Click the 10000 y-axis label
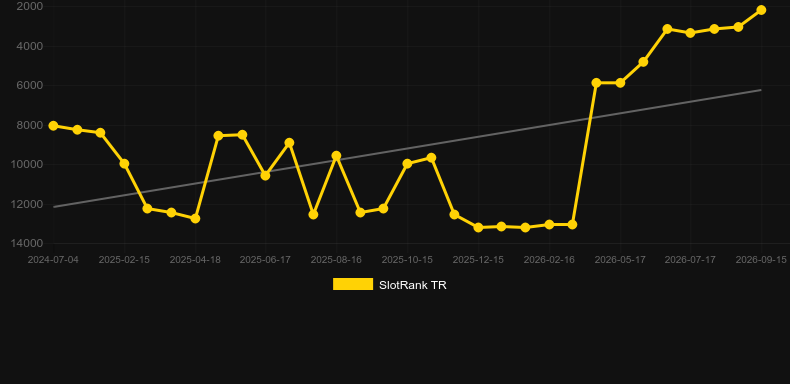This screenshot has height=384, width=790. coord(28,165)
